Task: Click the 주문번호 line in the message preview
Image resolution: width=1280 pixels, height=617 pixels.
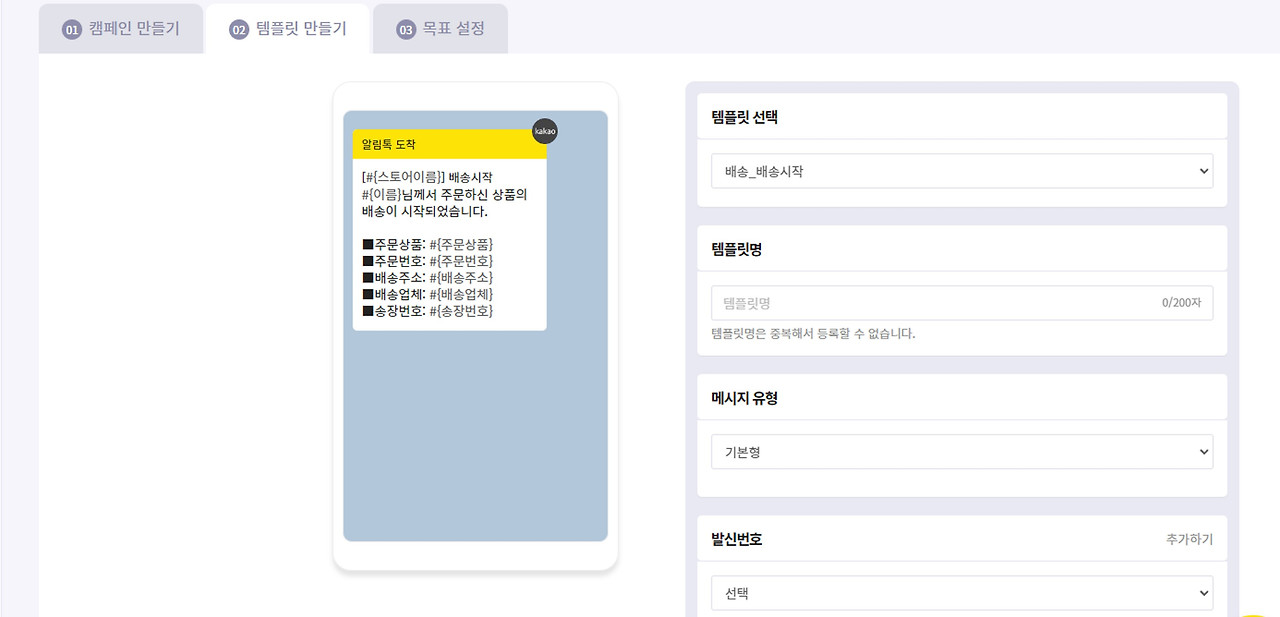Action: (x=427, y=261)
